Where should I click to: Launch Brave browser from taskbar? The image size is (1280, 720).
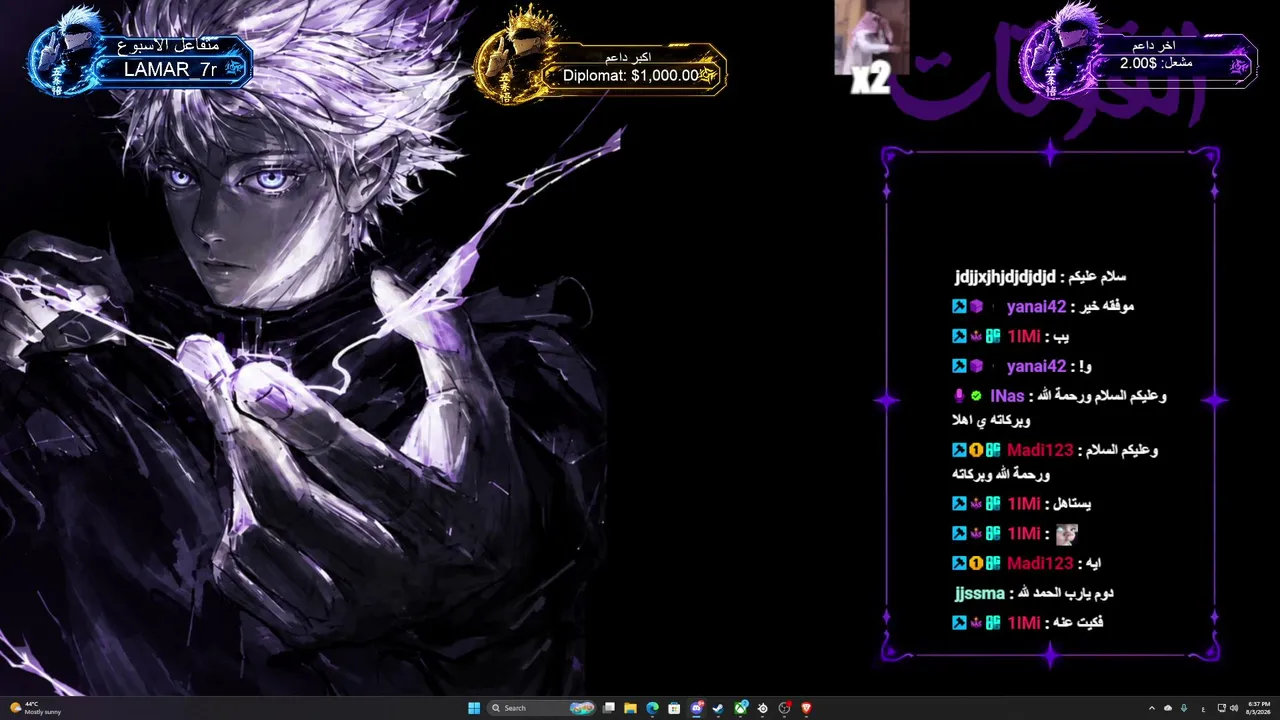(x=806, y=708)
